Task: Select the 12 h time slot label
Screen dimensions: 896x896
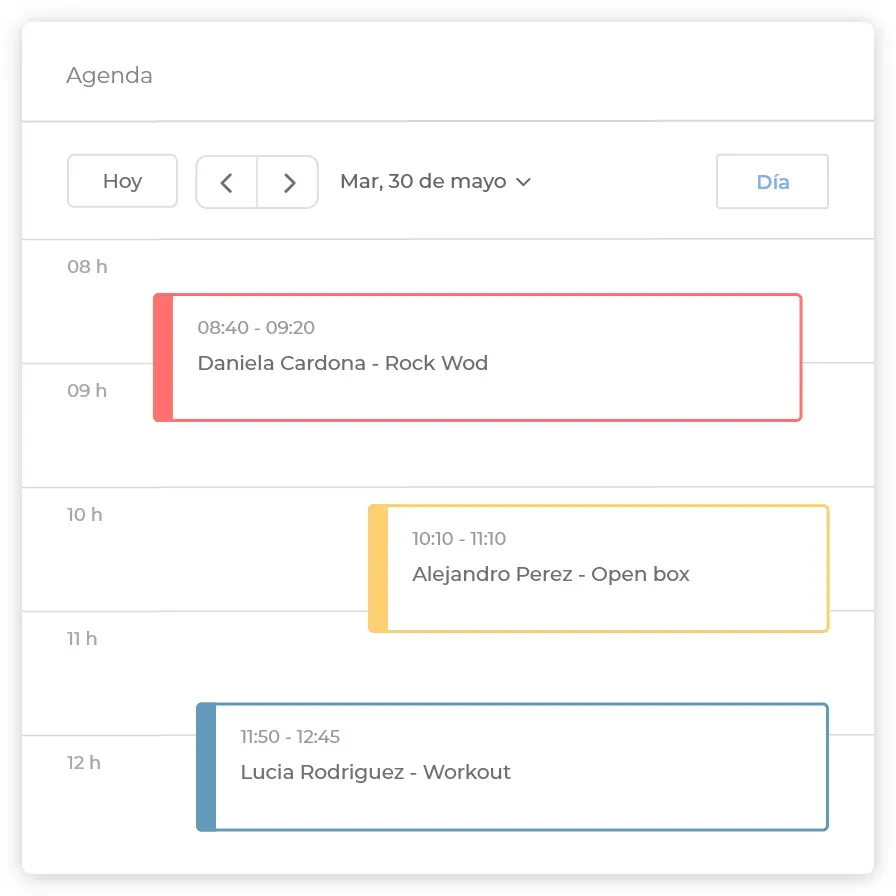Action: [83, 763]
